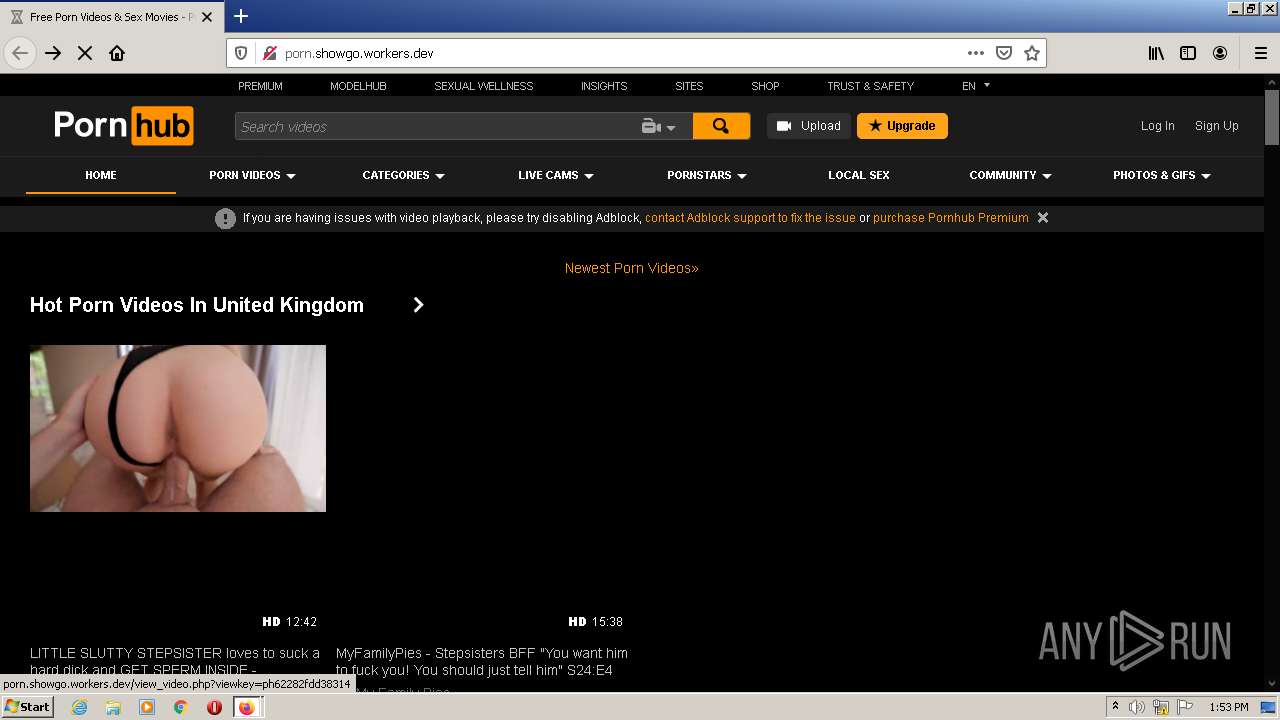1280x720 pixels.
Task: Expand the EN language dropdown
Action: 976,86
